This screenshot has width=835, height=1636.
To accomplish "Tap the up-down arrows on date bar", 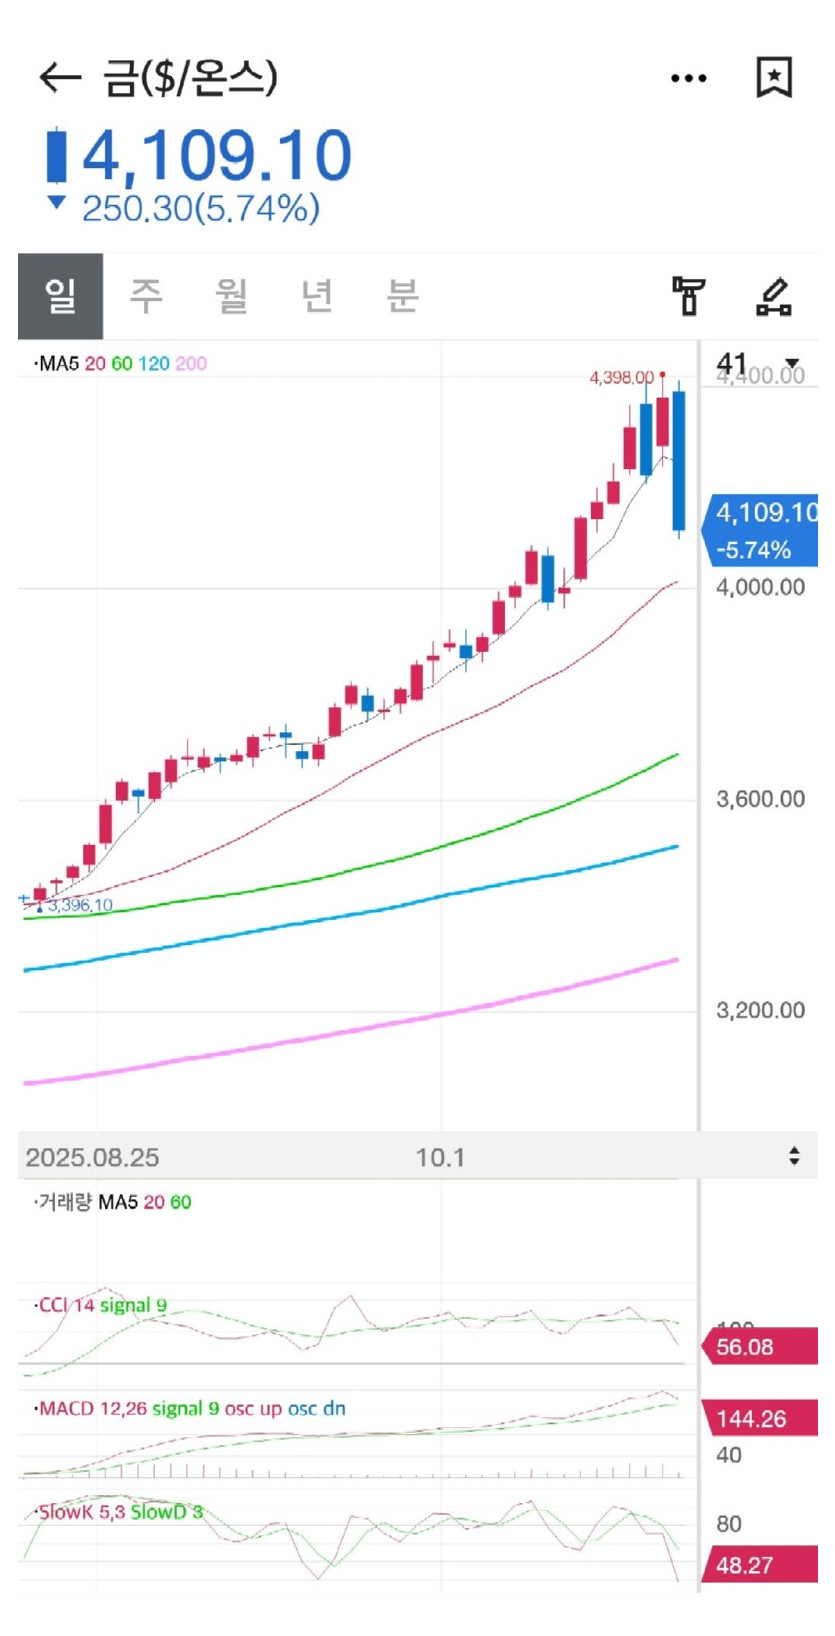I will pos(794,1156).
